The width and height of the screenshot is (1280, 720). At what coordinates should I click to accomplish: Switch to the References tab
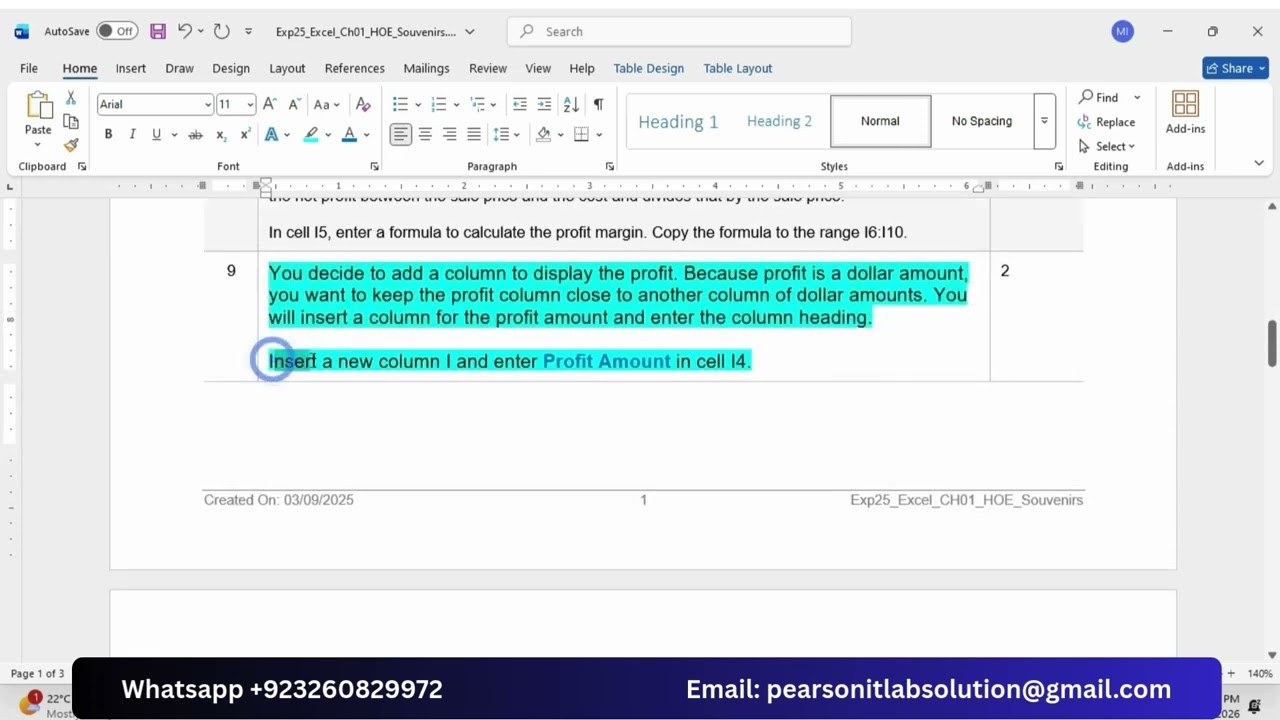point(354,68)
